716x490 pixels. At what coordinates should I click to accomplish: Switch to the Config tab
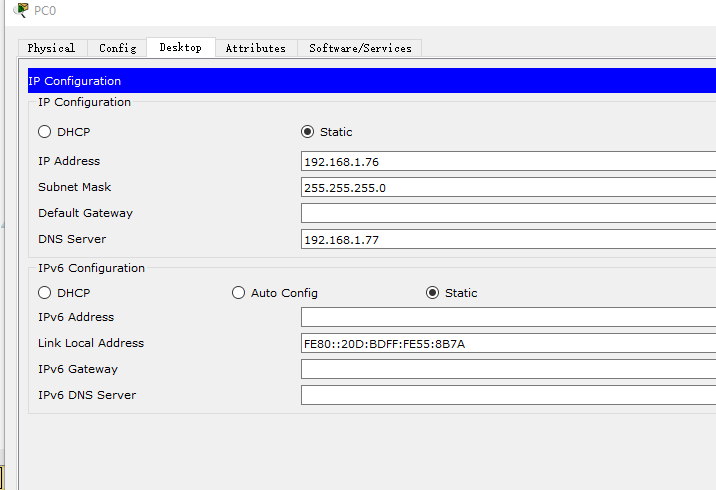click(x=118, y=48)
